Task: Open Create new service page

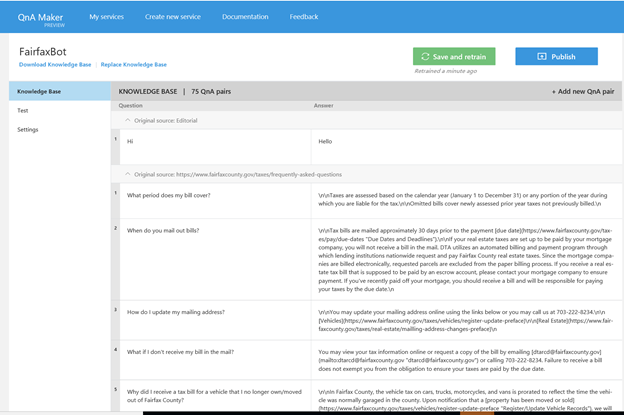Action: (x=173, y=17)
